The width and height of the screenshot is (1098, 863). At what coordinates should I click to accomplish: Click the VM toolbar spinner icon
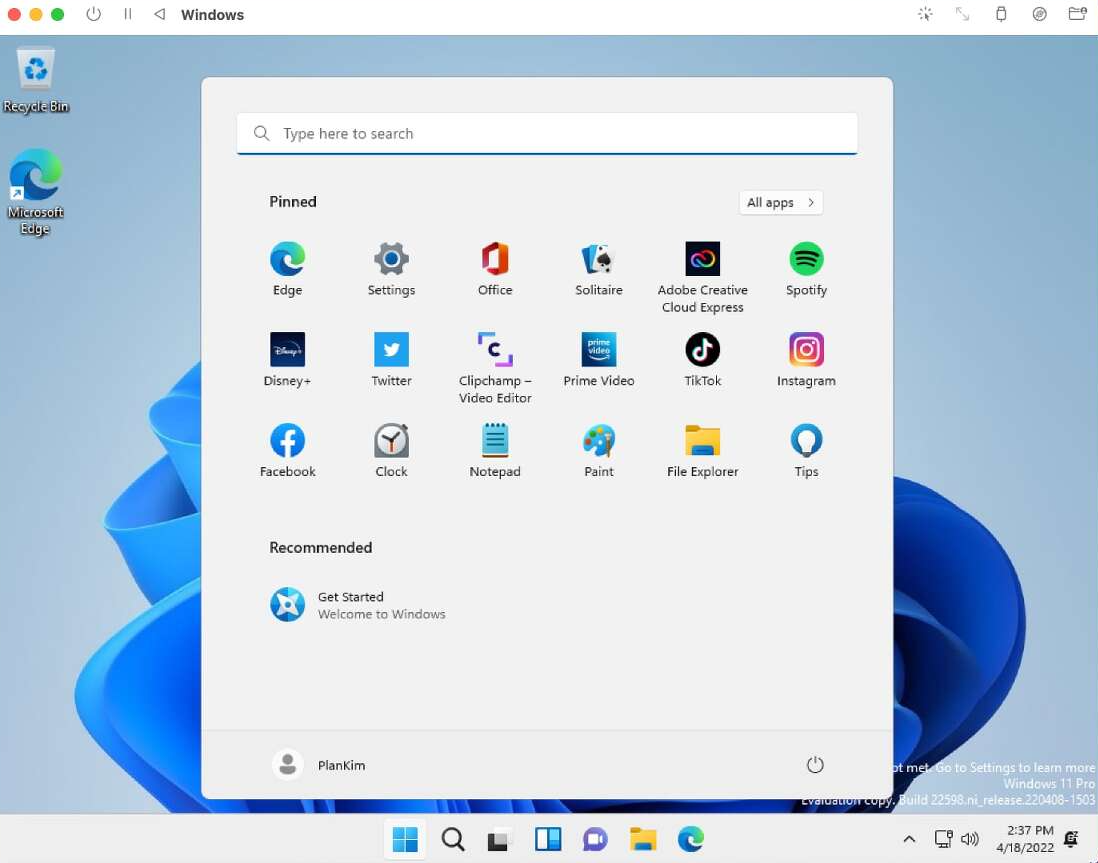pos(925,14)
